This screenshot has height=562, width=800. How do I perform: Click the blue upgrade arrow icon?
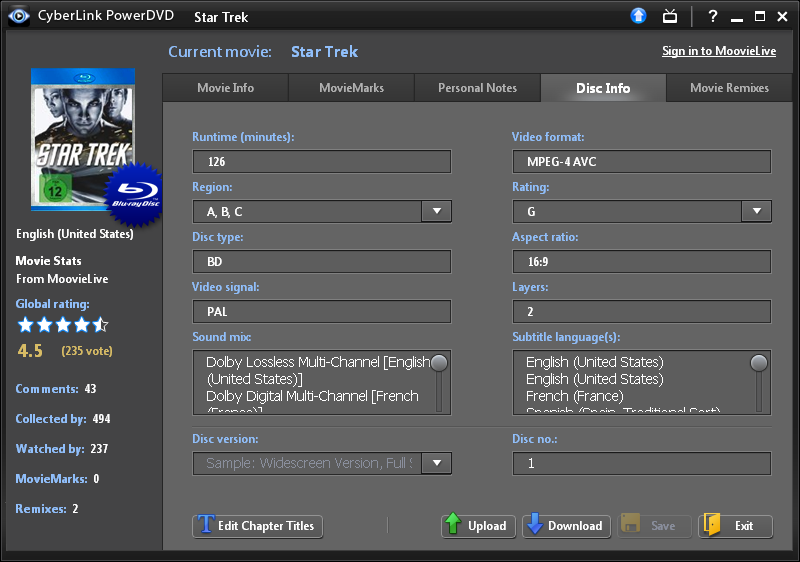tap(639, 16)
